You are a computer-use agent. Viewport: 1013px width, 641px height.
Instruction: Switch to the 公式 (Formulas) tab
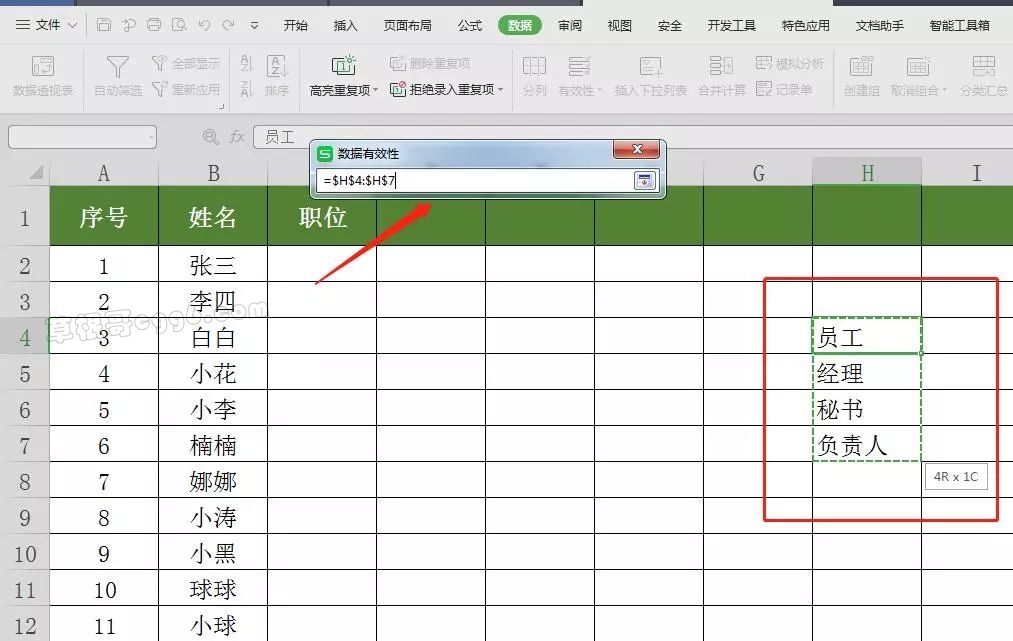tap(470, 25)
